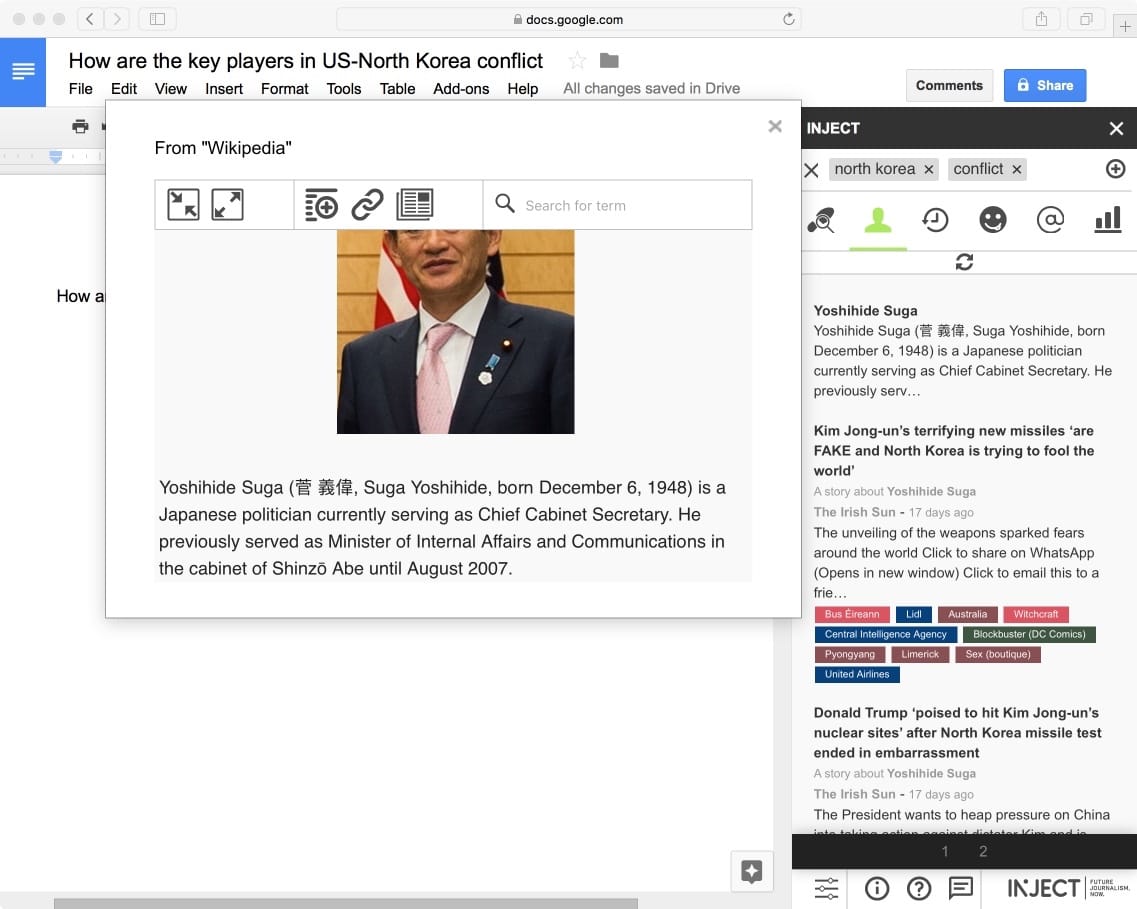Click the blue Share button
The image size is (1137, 909).
(x=1044, y=86)
